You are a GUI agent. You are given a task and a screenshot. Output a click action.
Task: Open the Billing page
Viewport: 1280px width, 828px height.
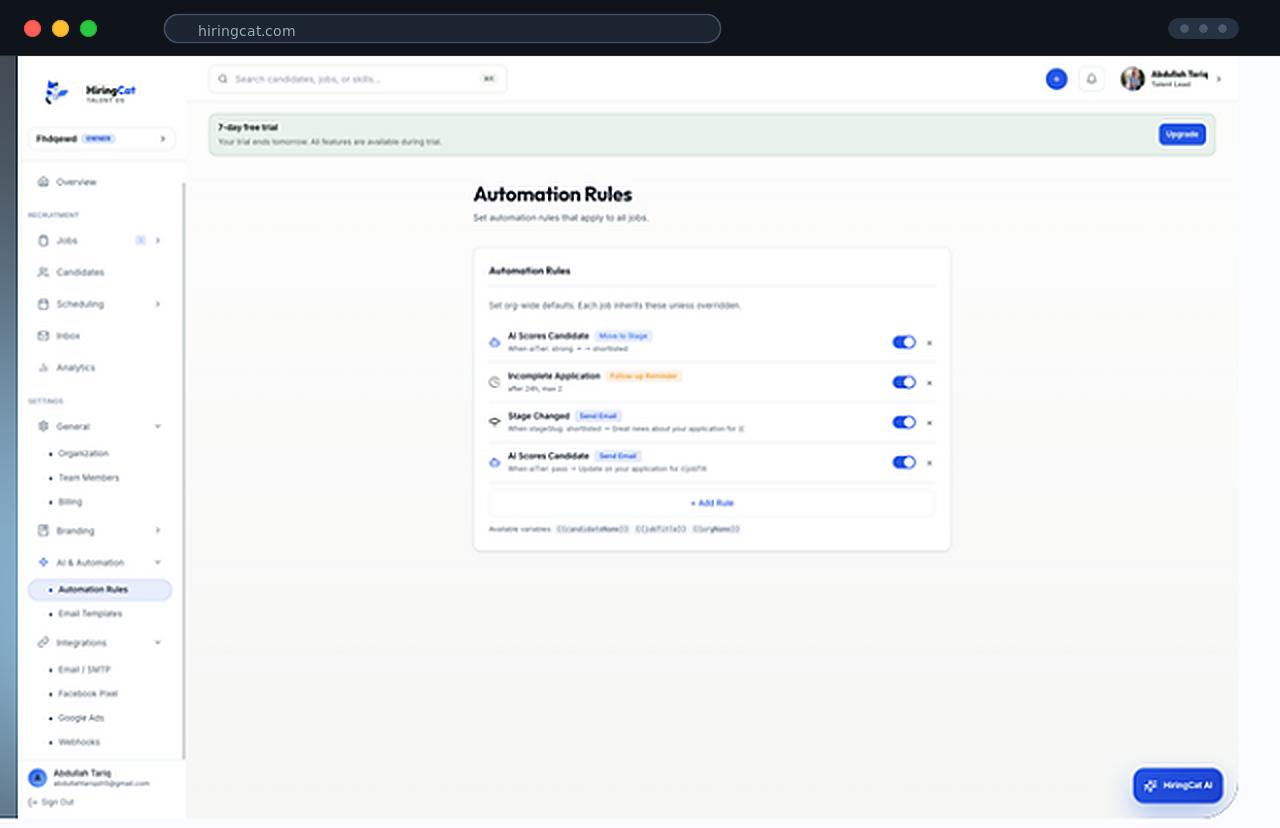69,502
